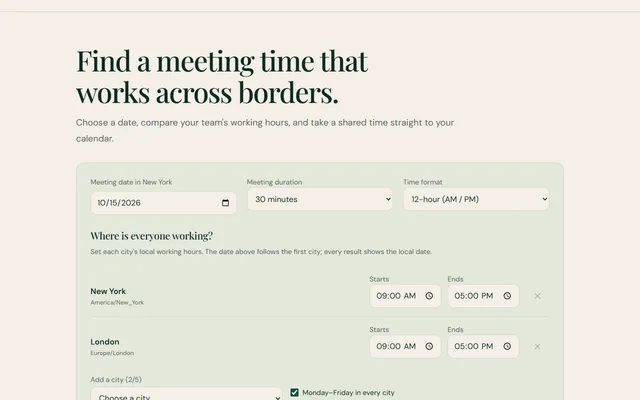
Task: Click the New York city name
Action: tap(108, 291)
